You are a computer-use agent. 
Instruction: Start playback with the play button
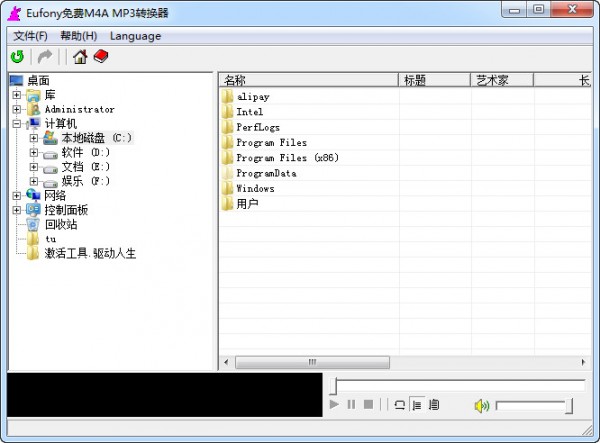click(x=334, y=404)
